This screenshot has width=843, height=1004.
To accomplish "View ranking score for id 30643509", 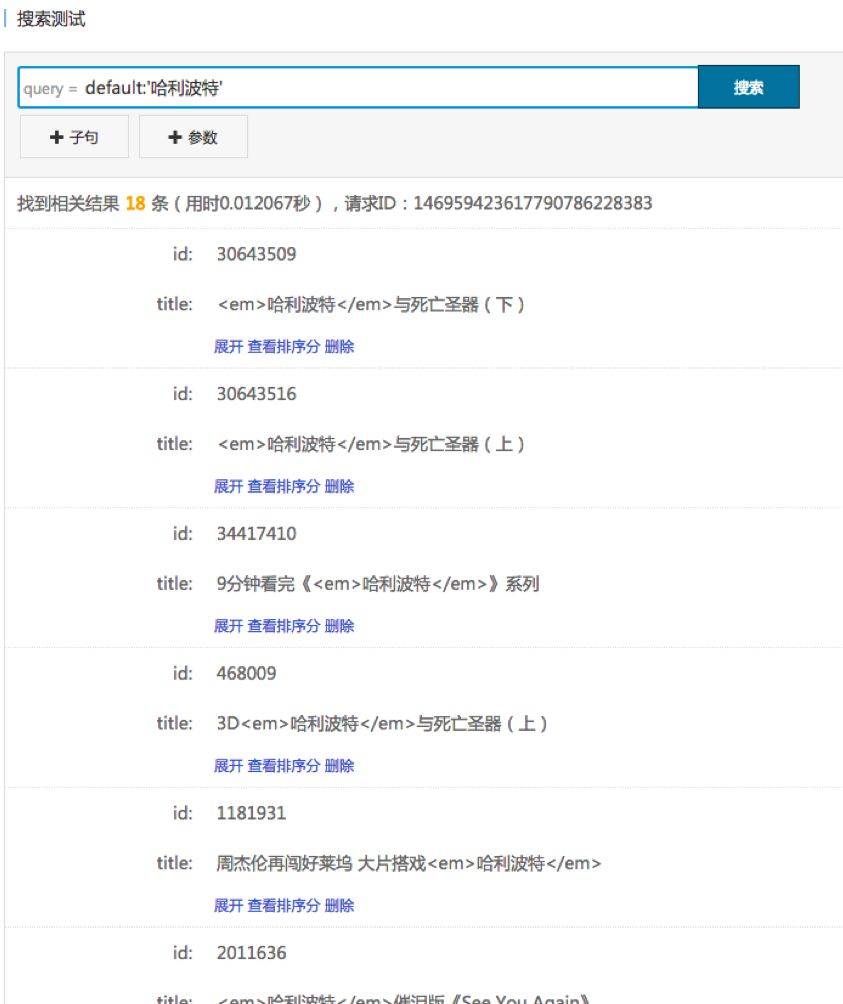I will (284, 347).
